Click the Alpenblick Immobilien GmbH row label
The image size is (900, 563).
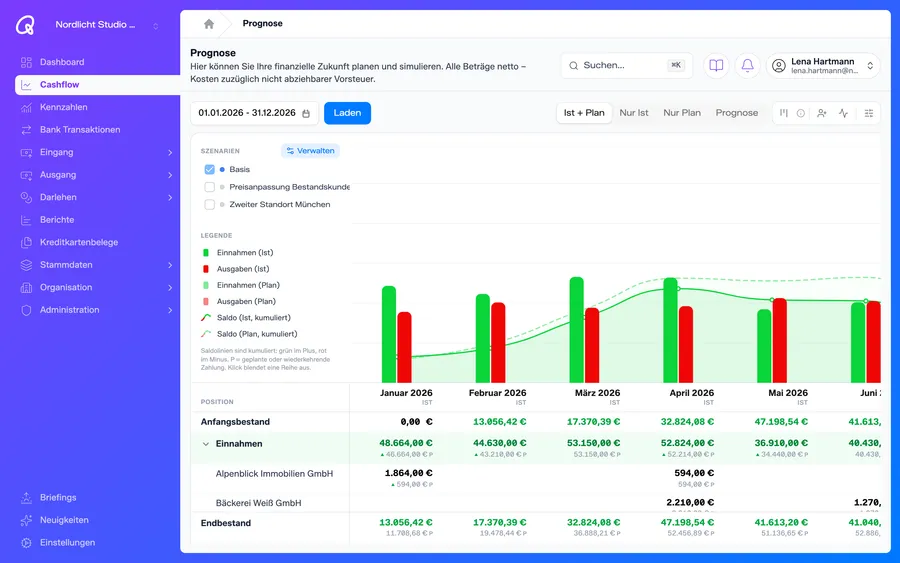pyautogui.click(x=274, y=473)
